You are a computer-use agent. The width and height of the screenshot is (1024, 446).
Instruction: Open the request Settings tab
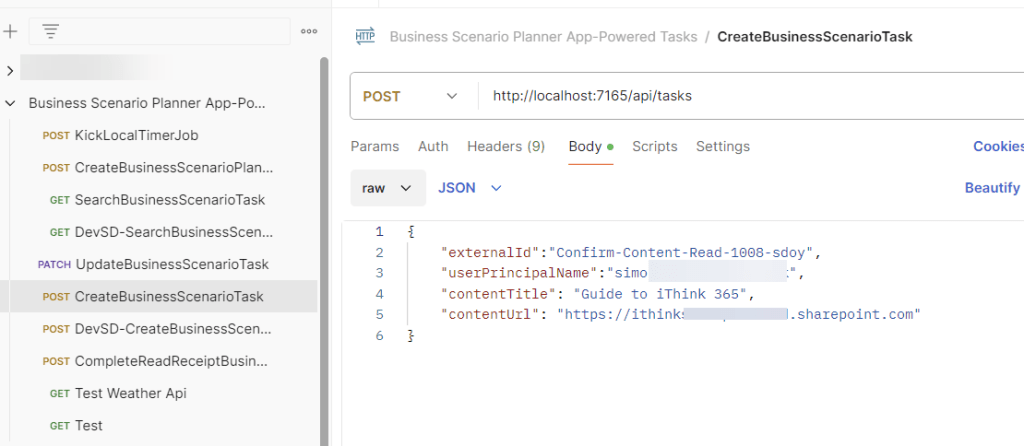click(722, 146)
